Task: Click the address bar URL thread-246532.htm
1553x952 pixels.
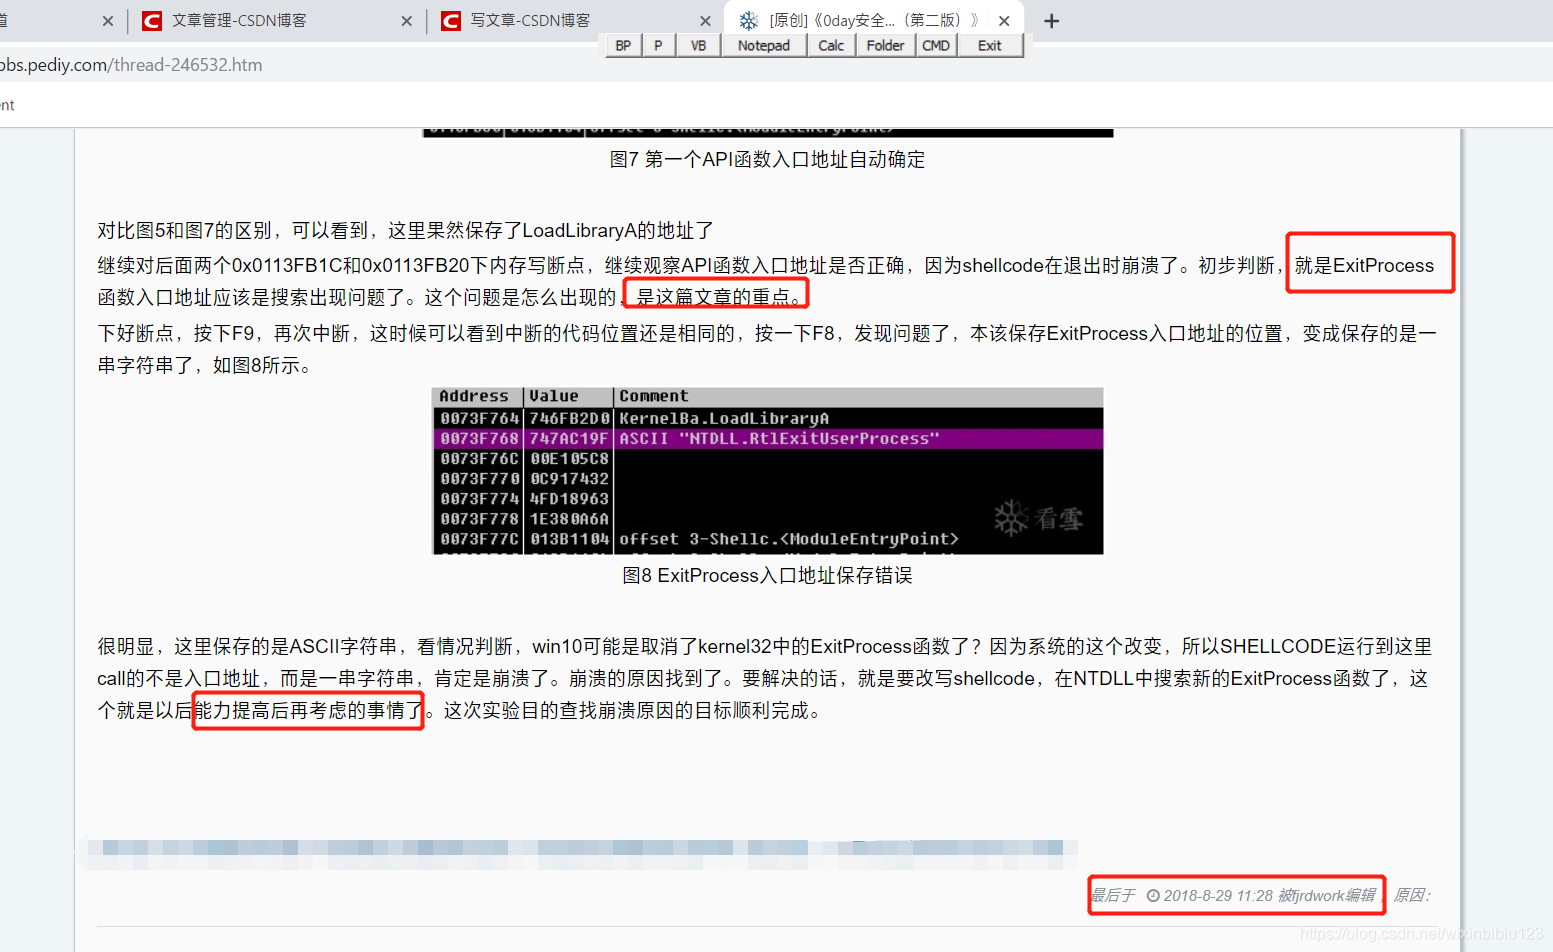Action: (x=188, y=65)
